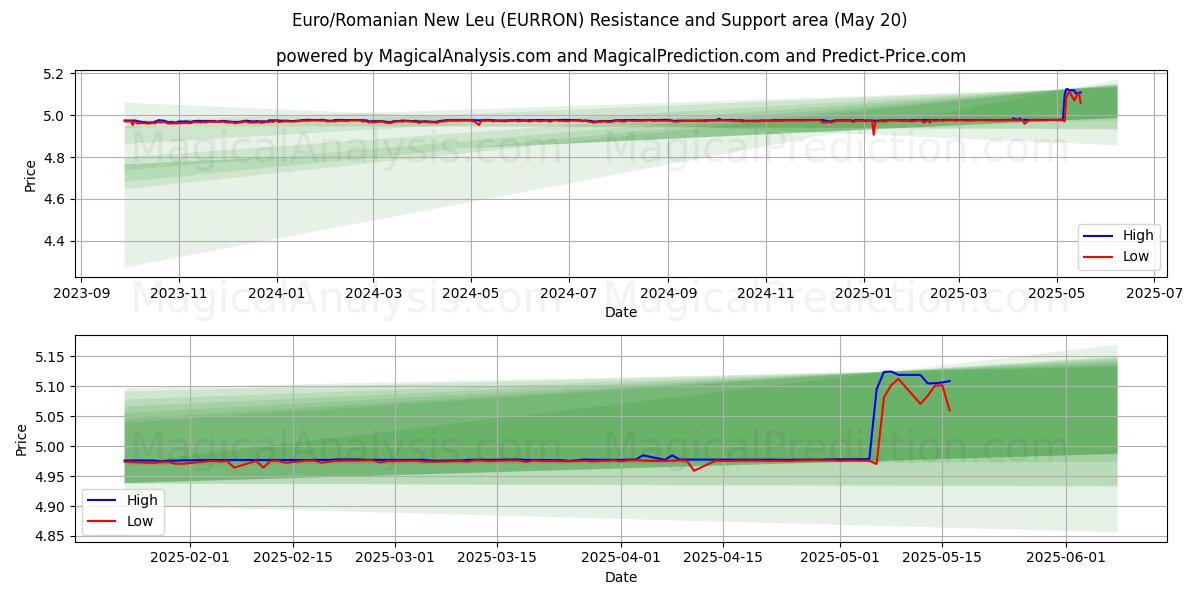
Task: Click the 2023-09 x-axis tick label
Action: click(81, 294)
